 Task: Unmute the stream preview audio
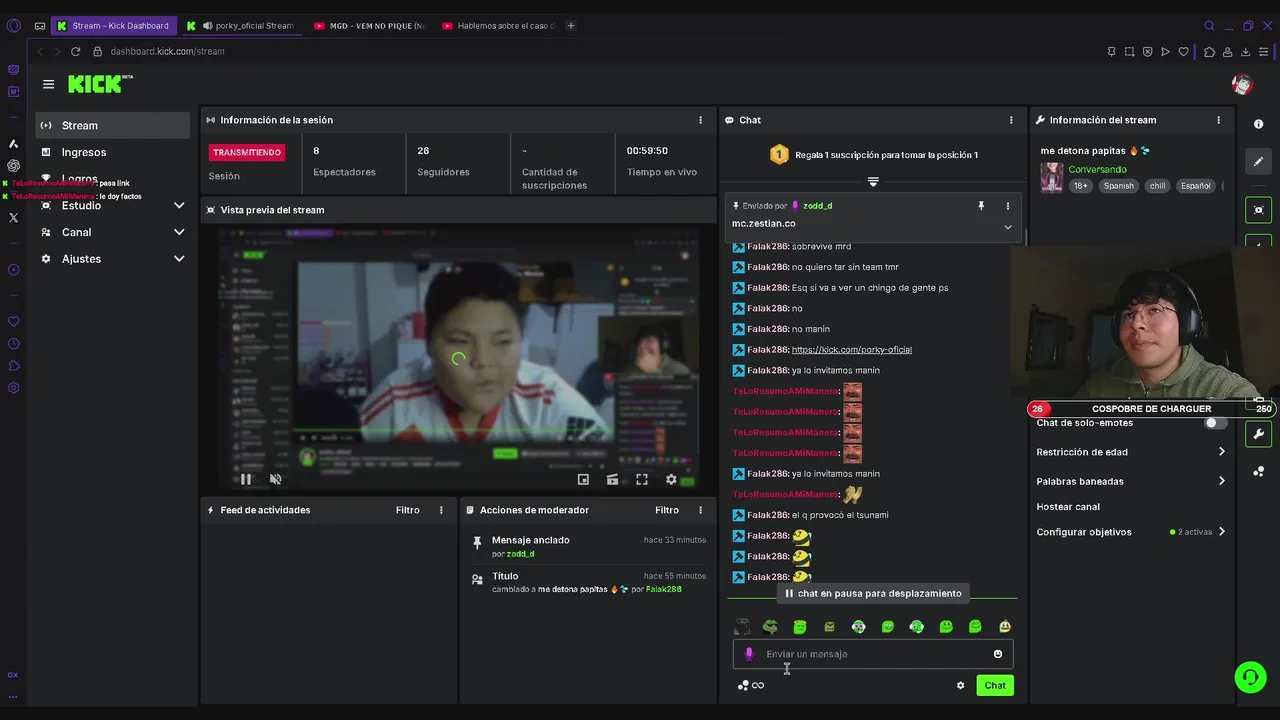(276, 479)
